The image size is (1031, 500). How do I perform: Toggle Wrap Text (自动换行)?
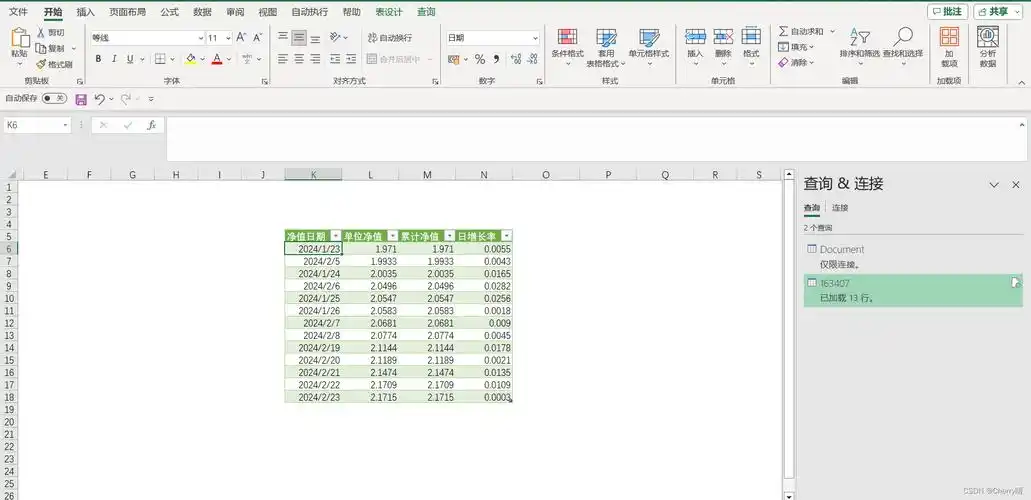pyautogui.click(x=390, y=38)
